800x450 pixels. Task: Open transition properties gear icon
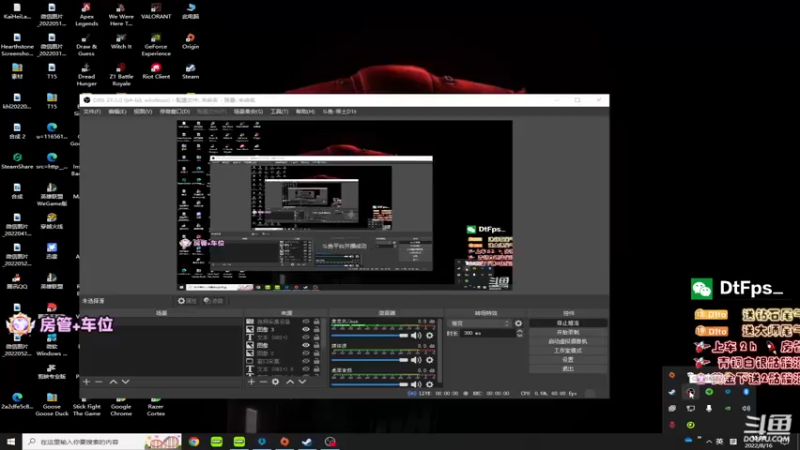click(518, 323)
